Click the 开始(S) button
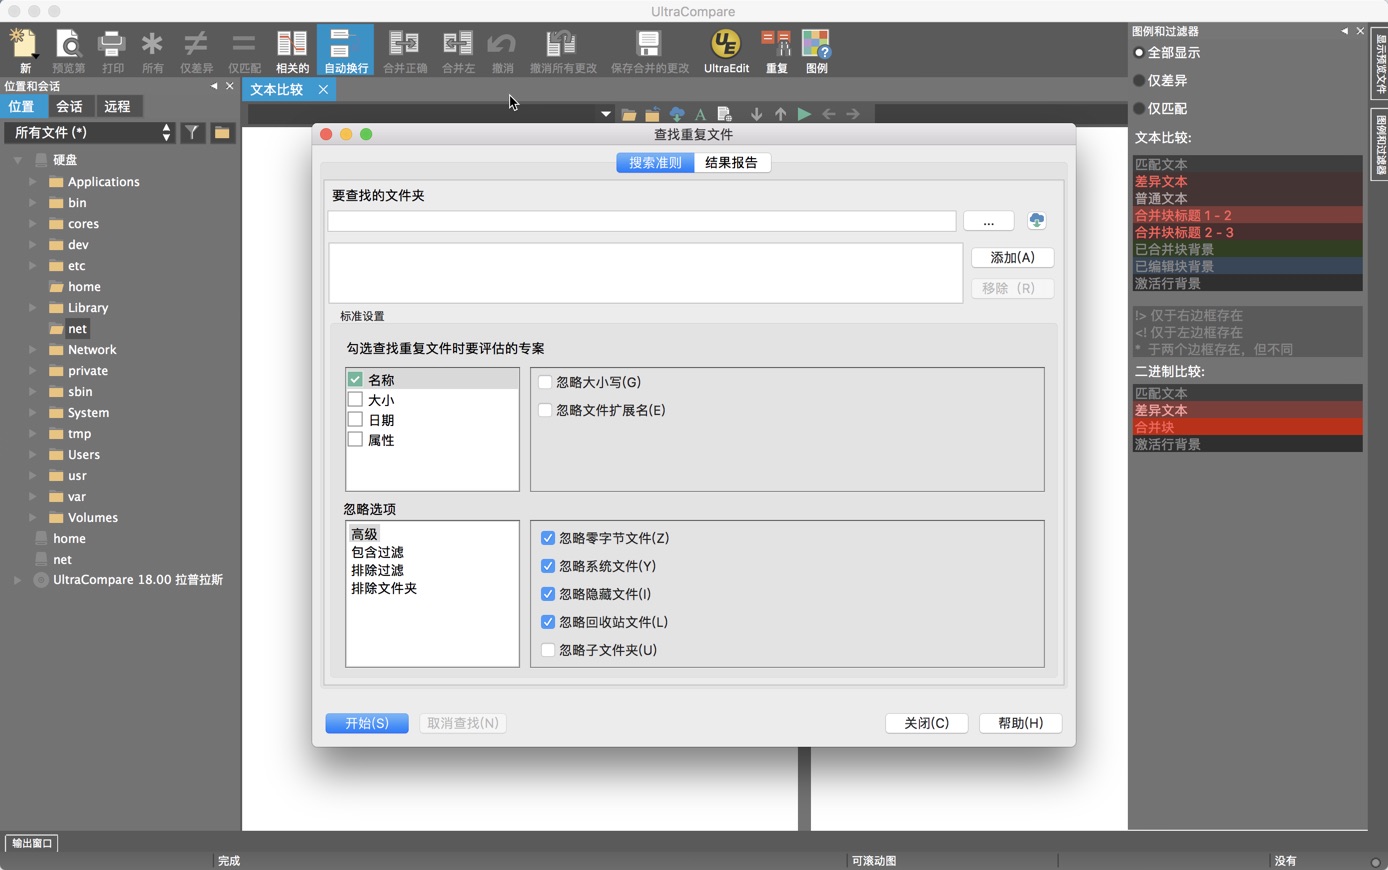The image size is (1388, 870). pos(367,723)
